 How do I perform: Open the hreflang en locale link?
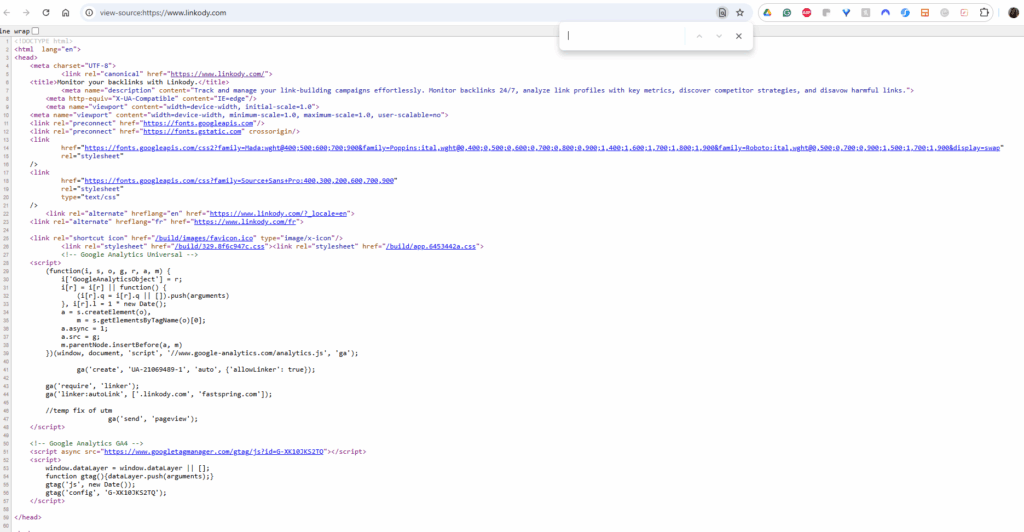278,213
